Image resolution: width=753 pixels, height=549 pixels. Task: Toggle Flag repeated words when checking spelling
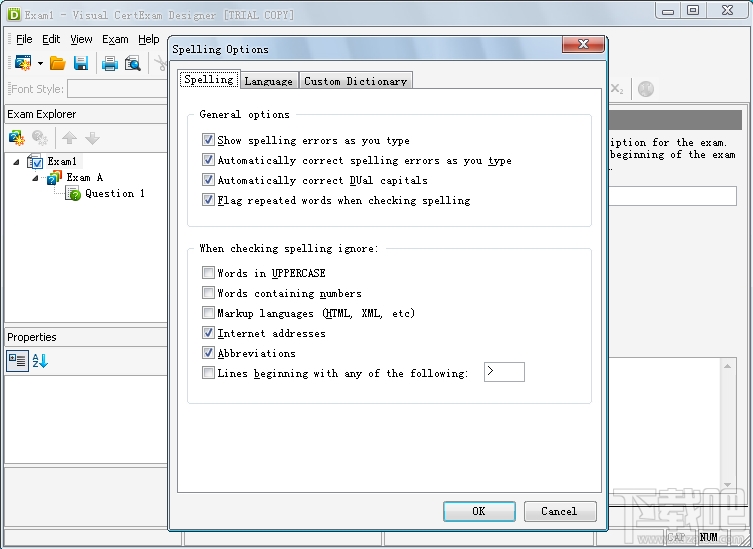pyautogui.click(x=208, y=199)
